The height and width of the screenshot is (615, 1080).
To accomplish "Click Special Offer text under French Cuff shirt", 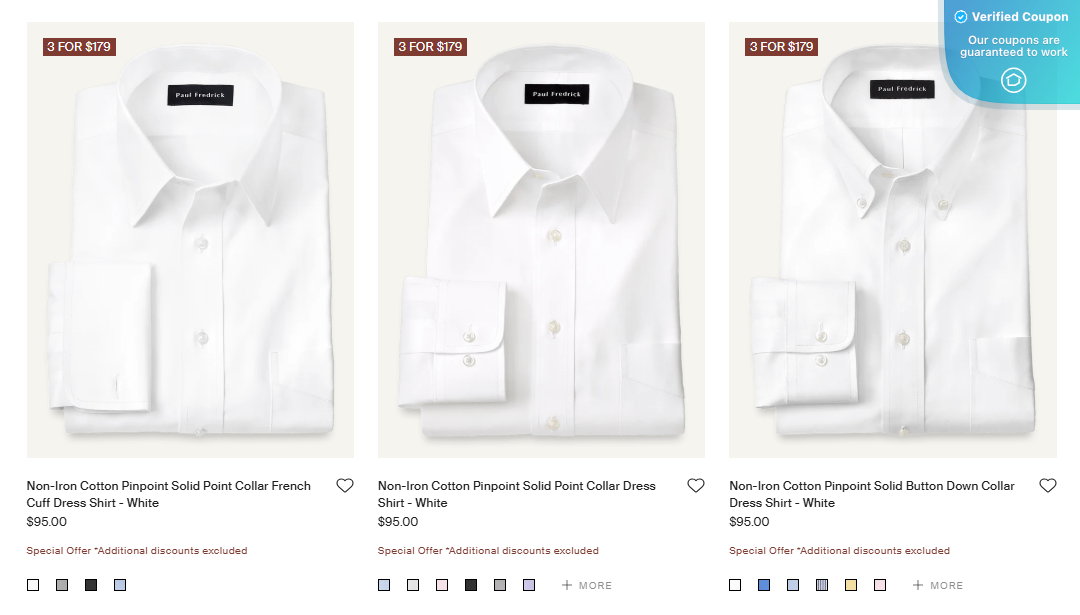I will (136, 550).
